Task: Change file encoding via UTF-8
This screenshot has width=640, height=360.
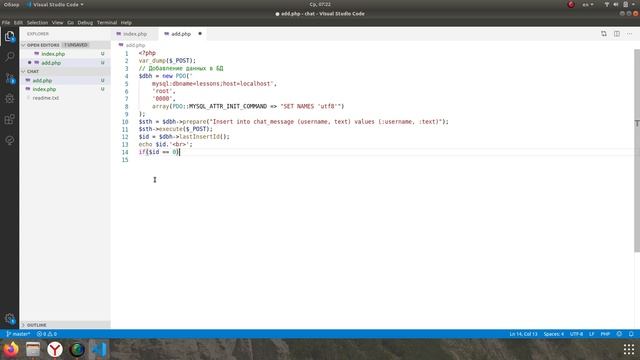Action: (576, 334)
